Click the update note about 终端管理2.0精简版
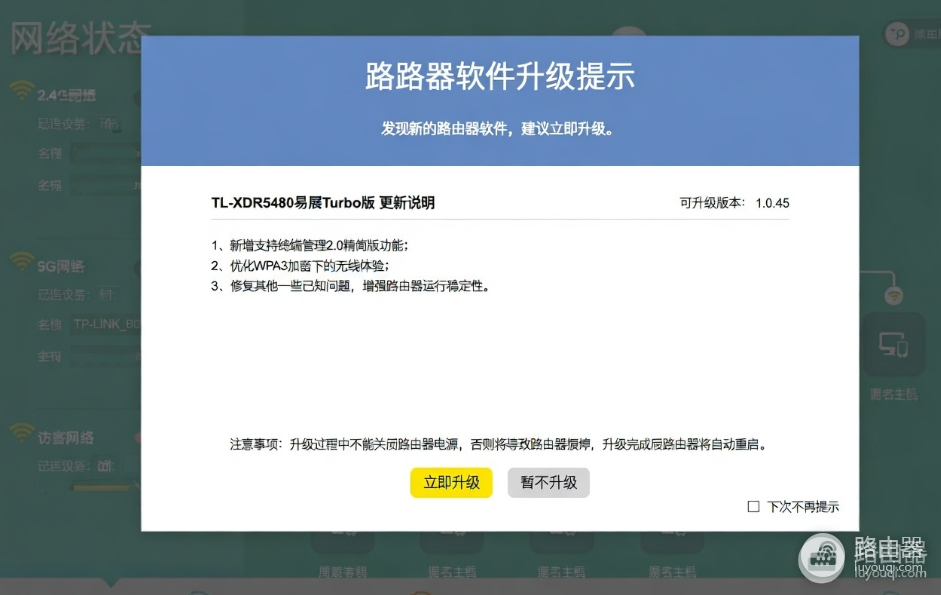This screenshot has width=941, height=595. [x=310, y=245]
